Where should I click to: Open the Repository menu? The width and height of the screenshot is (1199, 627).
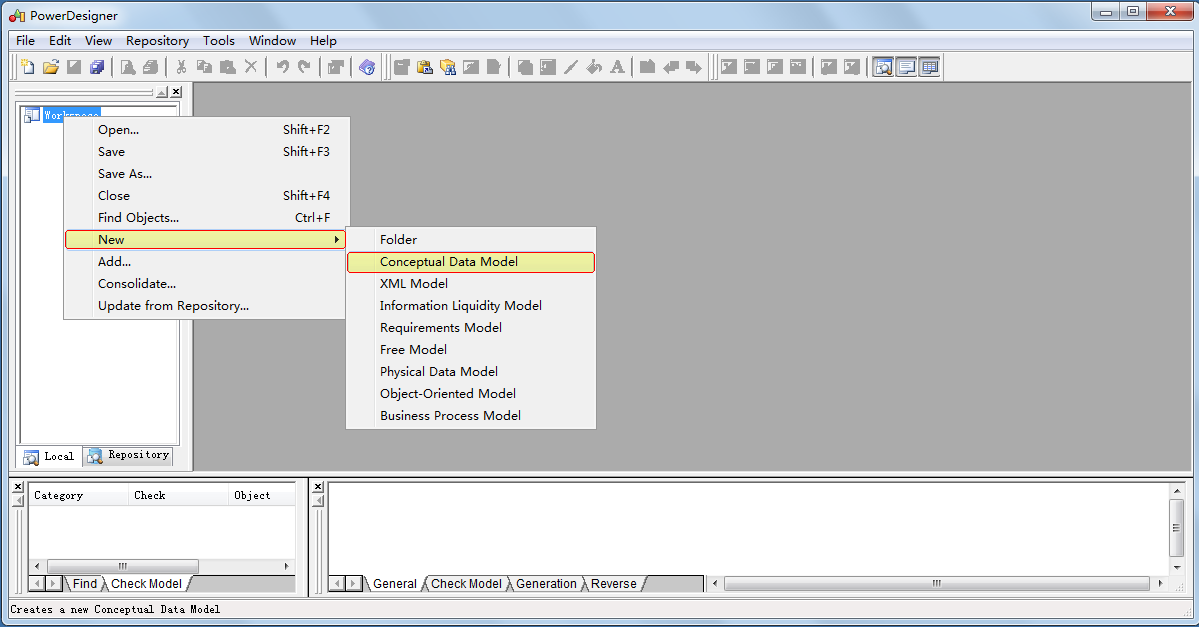[158, 41]
